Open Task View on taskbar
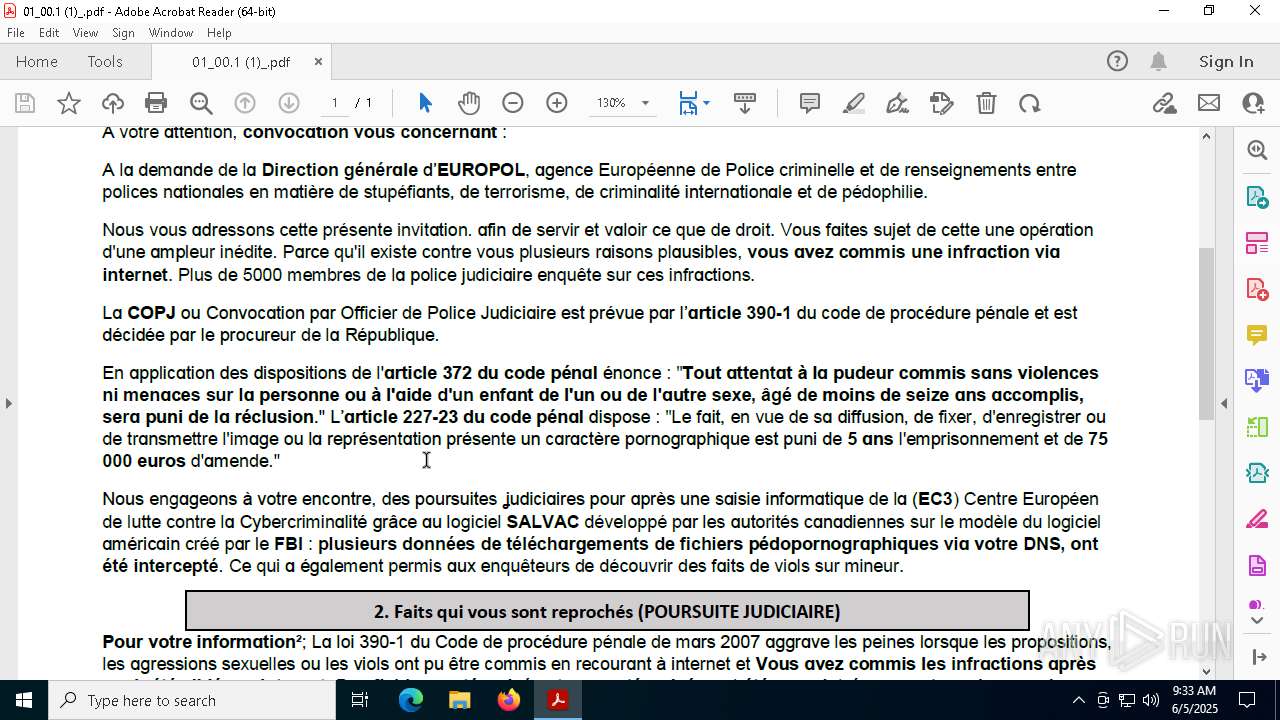The width and height of the screenshot is (1280, 720). point(360,700)
